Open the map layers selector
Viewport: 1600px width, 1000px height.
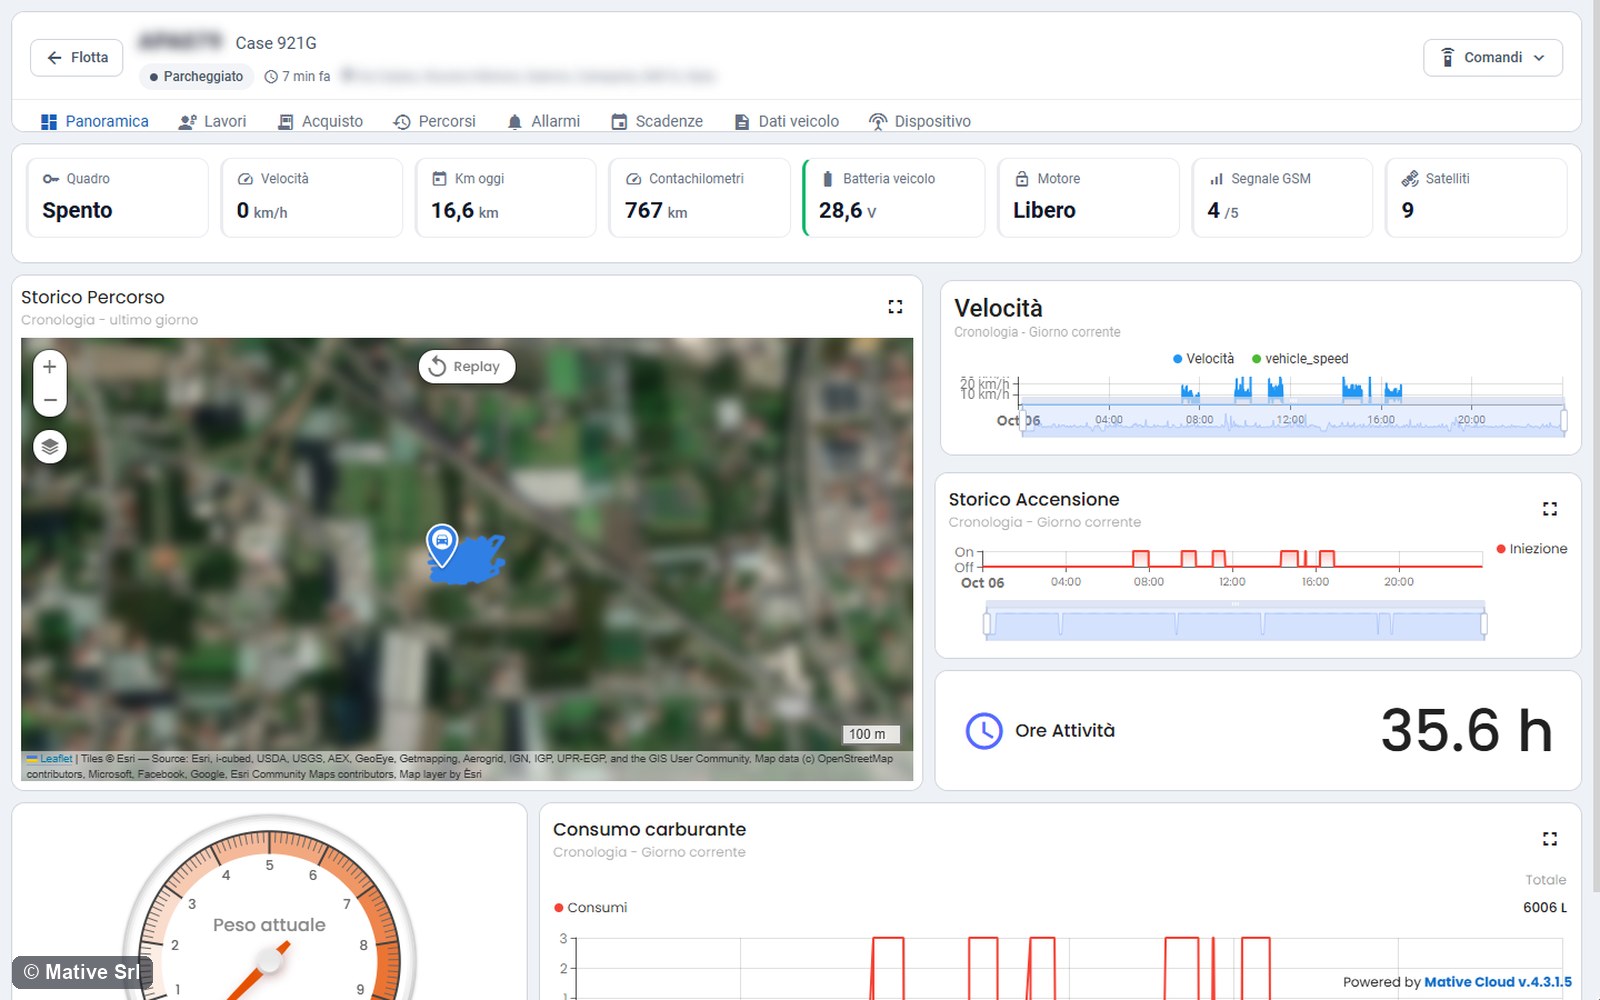[x=50, y=447]
